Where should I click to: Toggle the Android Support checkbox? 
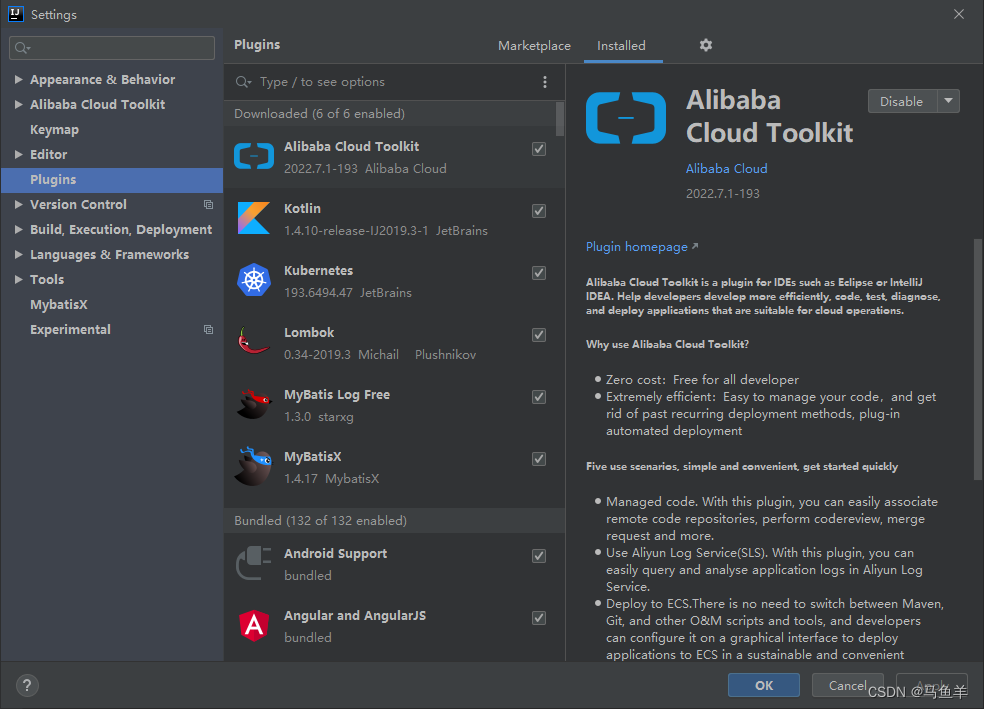pyautogui.click(x=539, y=556)
